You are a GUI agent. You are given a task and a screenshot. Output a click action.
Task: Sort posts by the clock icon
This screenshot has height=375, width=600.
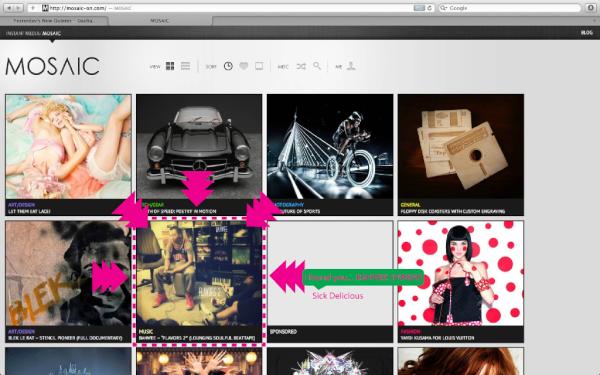coord(228,66)
